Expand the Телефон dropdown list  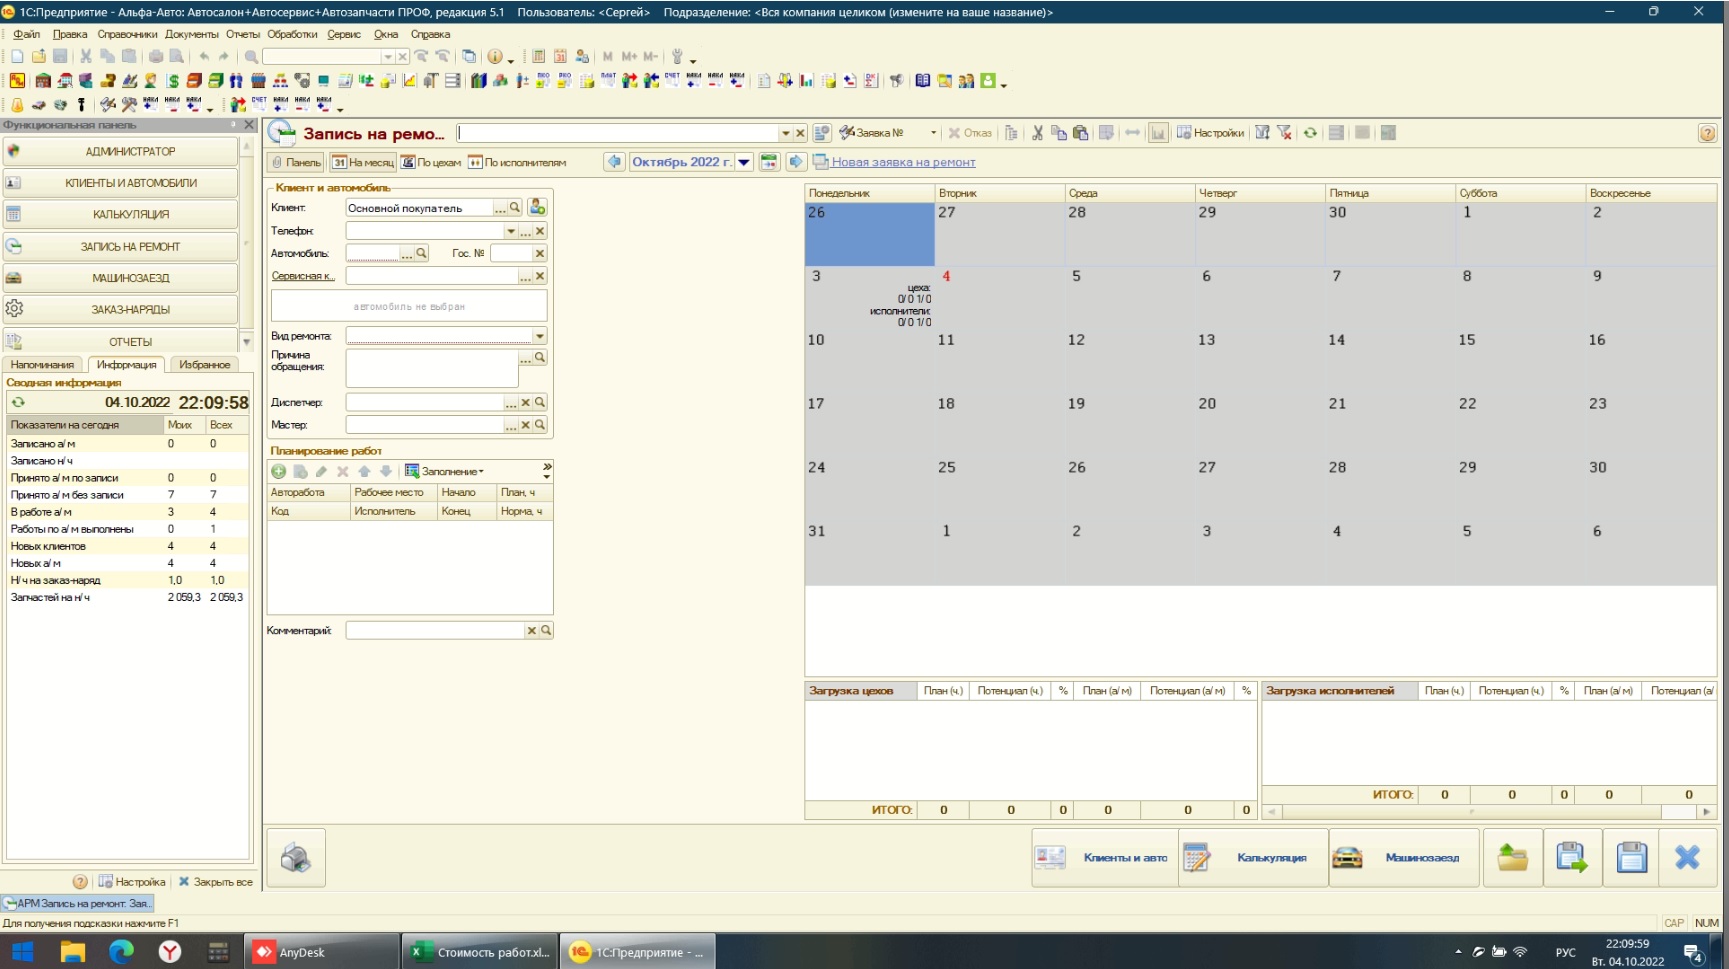point(511,231)
